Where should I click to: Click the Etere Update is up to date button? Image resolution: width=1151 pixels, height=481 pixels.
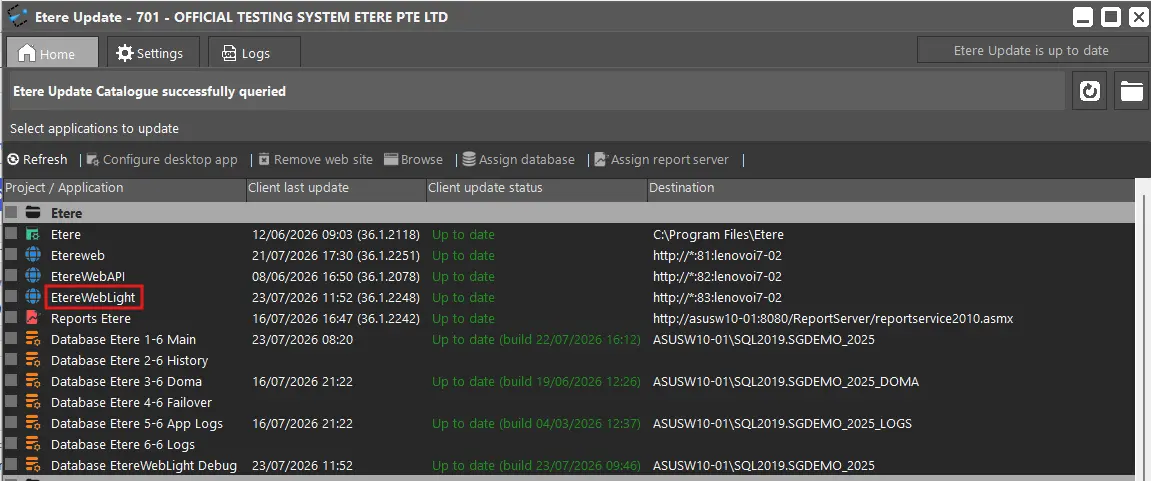tap(1031, 51)
